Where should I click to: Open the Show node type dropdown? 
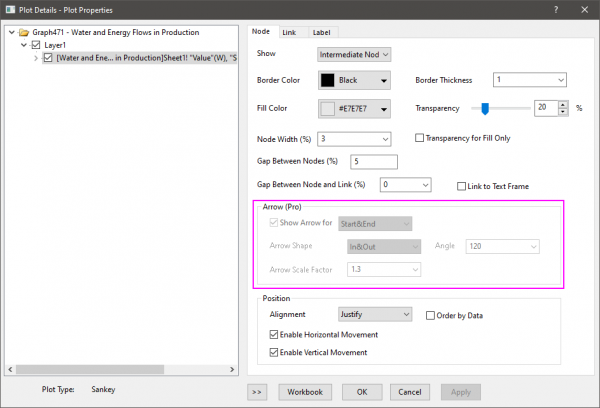[x=354, y=54]
